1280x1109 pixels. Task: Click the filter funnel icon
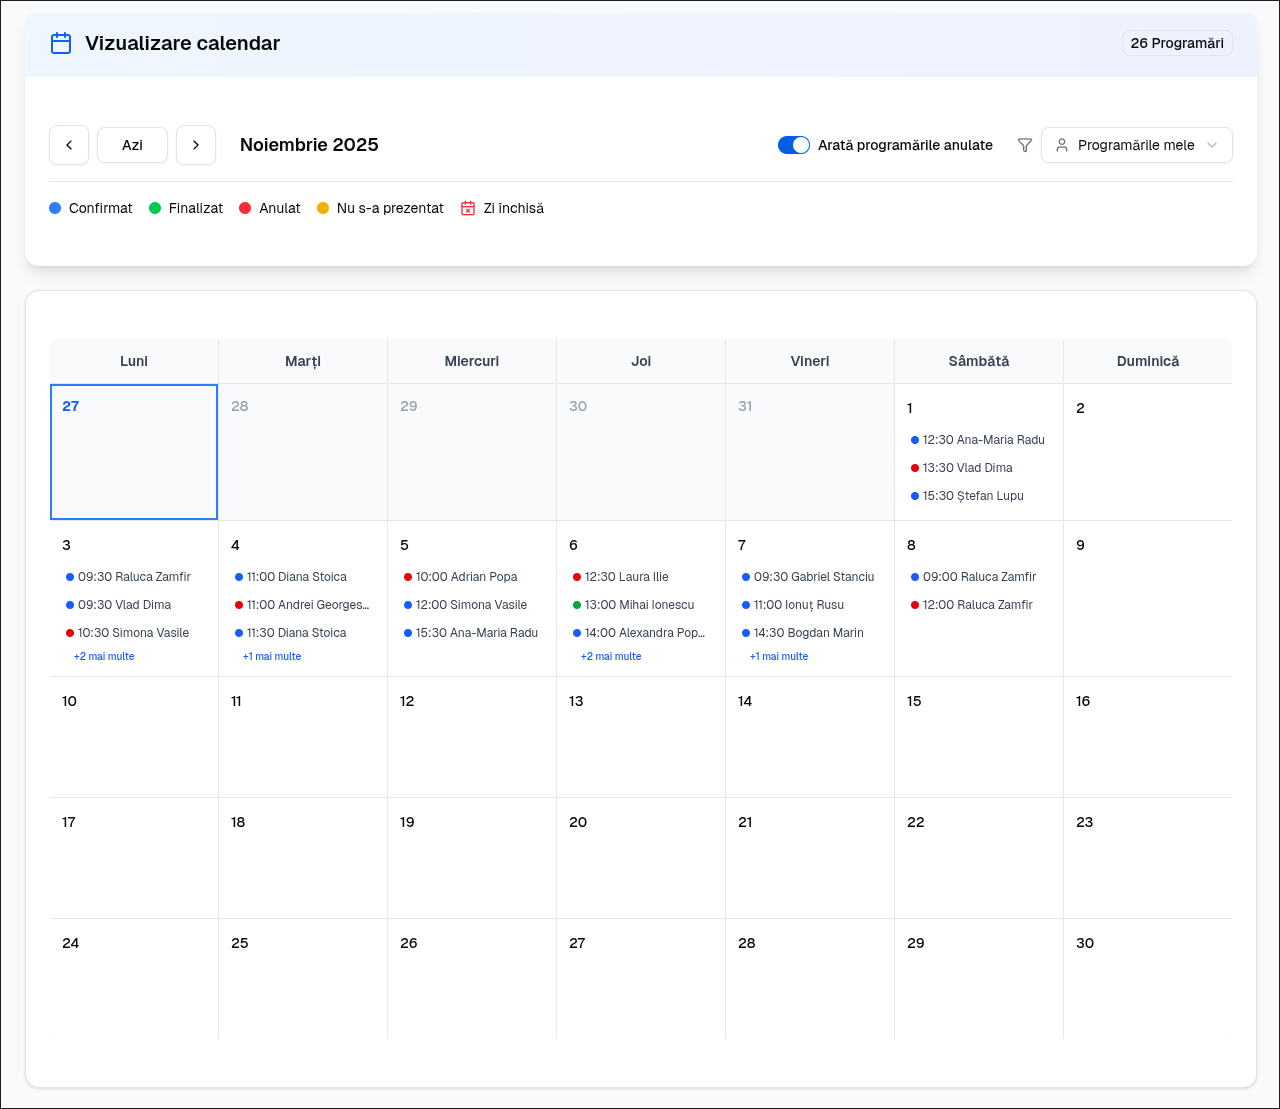point(1024,145)
